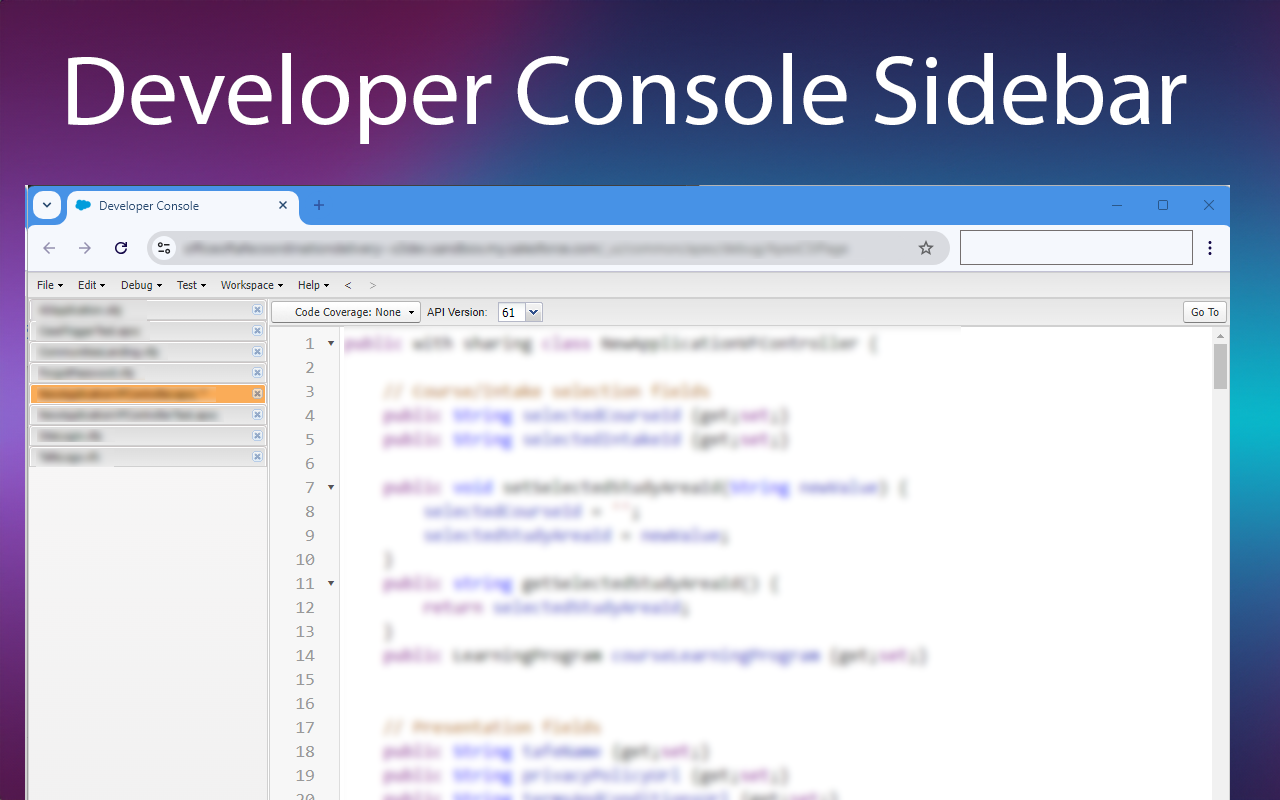Close the highlighted orange sidebar file
Viewport: 1280px width, 800px height.
257,394
